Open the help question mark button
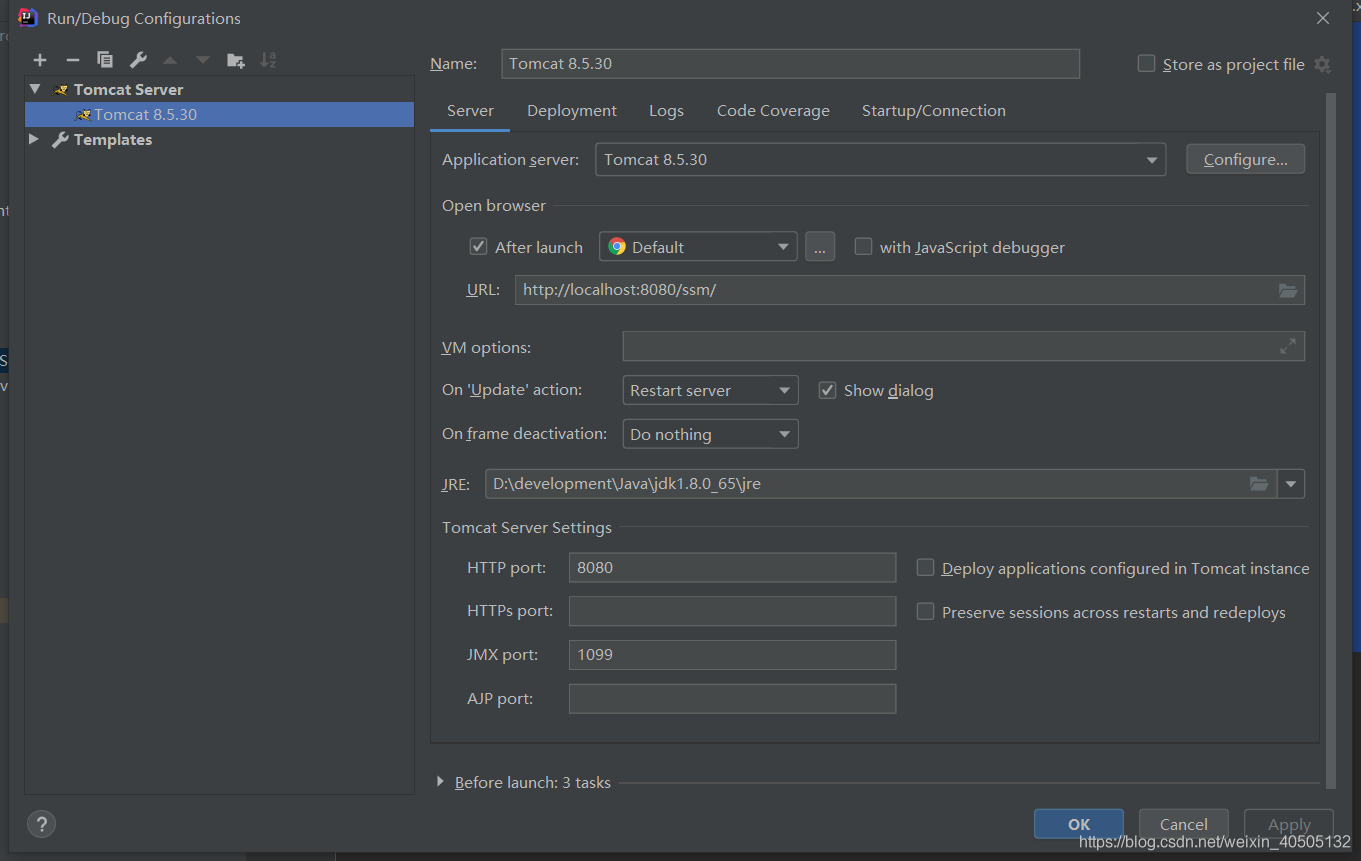Viewport: 1361px width, 861px height. pos(41,824)
